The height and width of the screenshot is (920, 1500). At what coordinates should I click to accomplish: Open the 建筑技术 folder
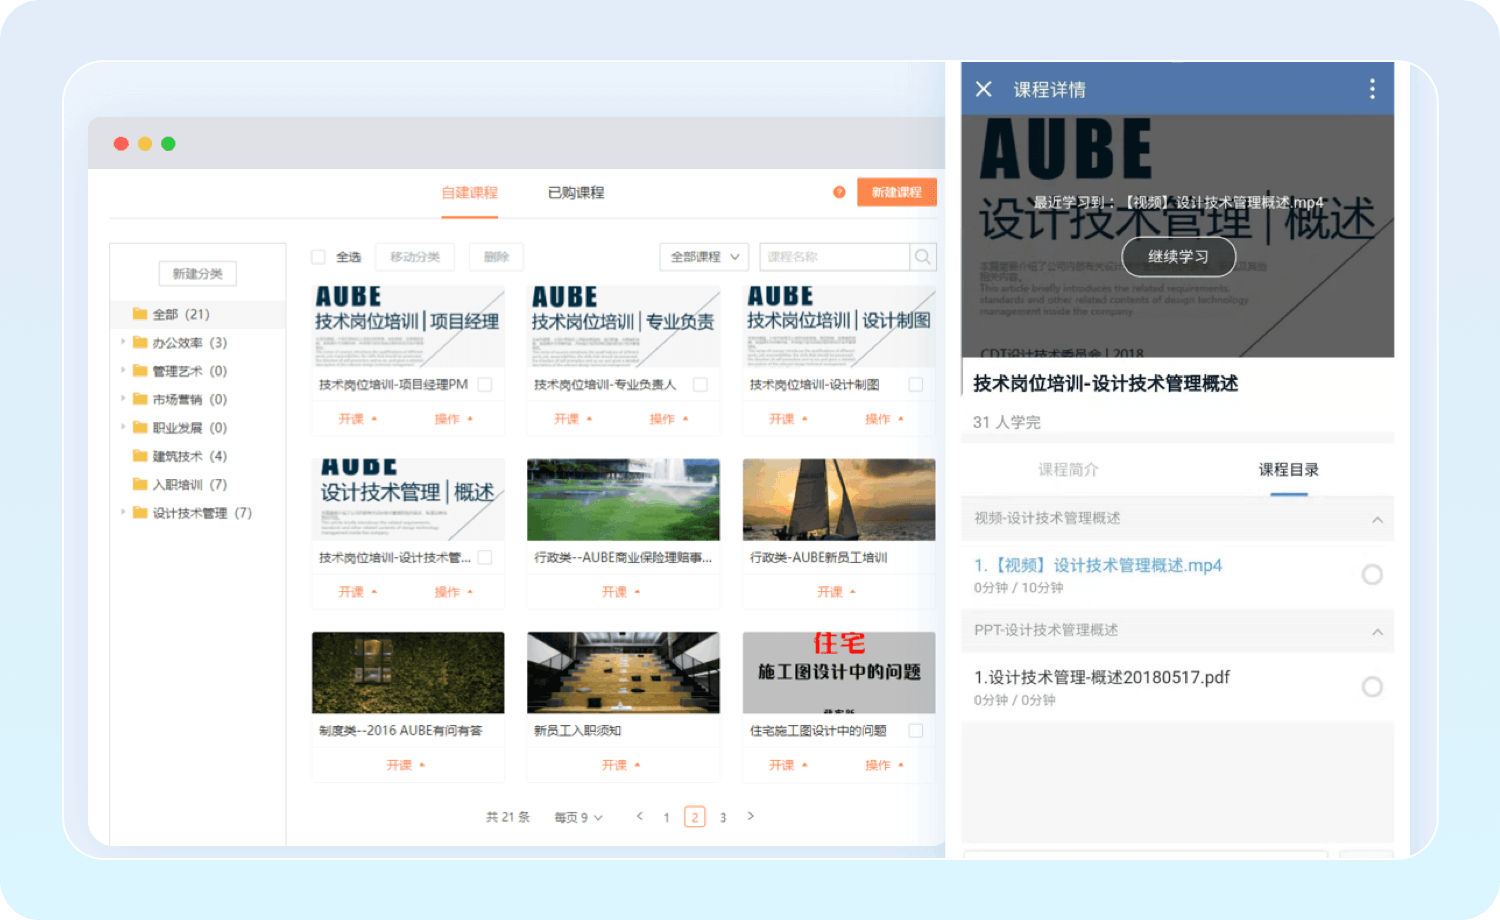click(178, 456)
